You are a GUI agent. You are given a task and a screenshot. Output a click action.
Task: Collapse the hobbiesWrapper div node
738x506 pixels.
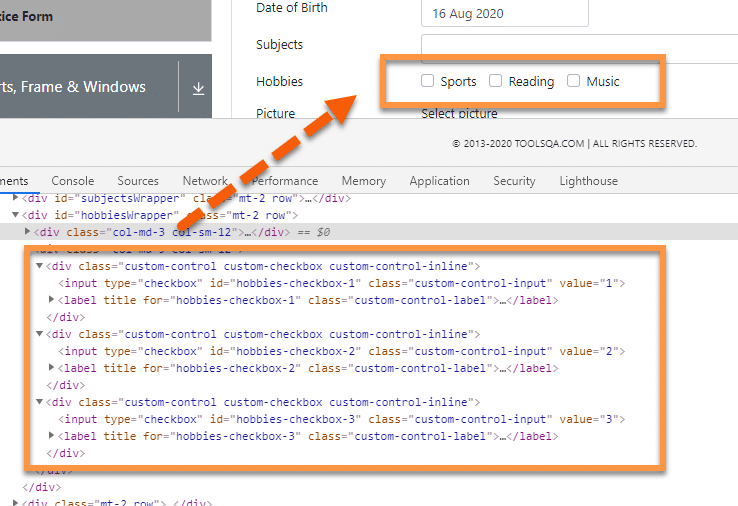(15, 215)
